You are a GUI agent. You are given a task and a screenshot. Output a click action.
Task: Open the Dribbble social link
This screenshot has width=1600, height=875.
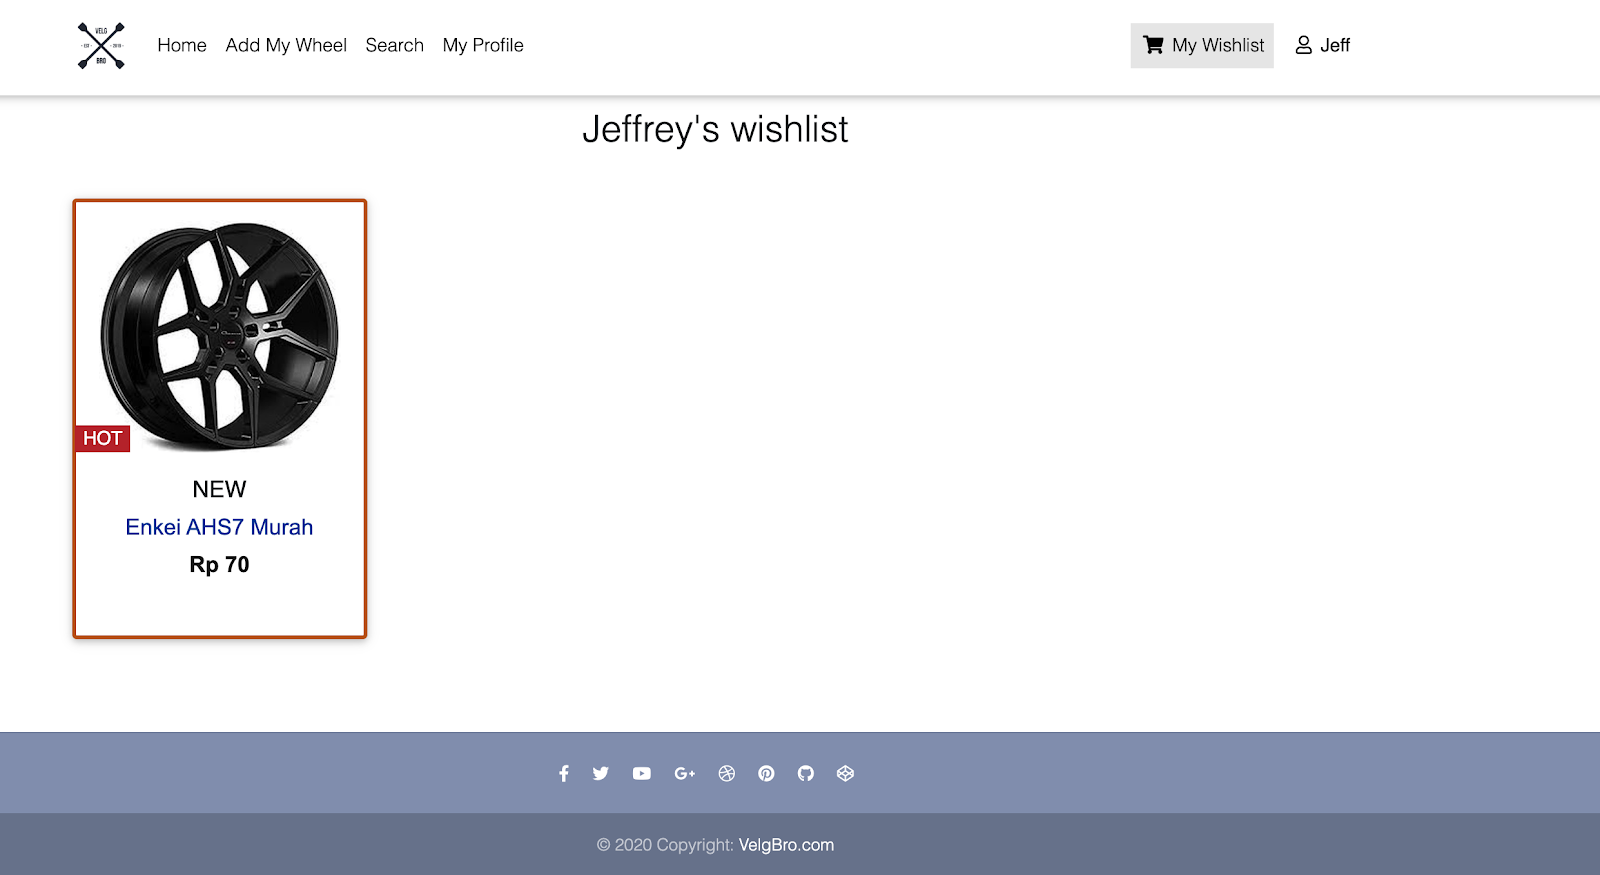click(727, 773)
